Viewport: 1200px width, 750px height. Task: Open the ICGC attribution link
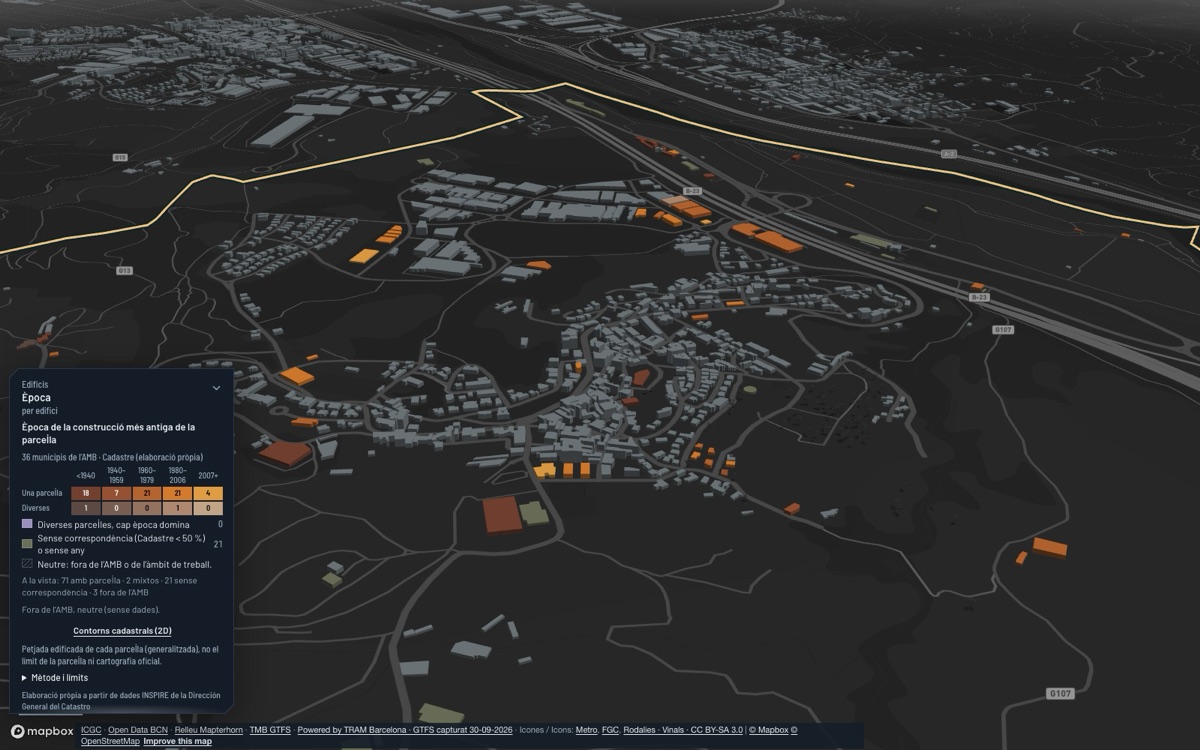[91, 730]
